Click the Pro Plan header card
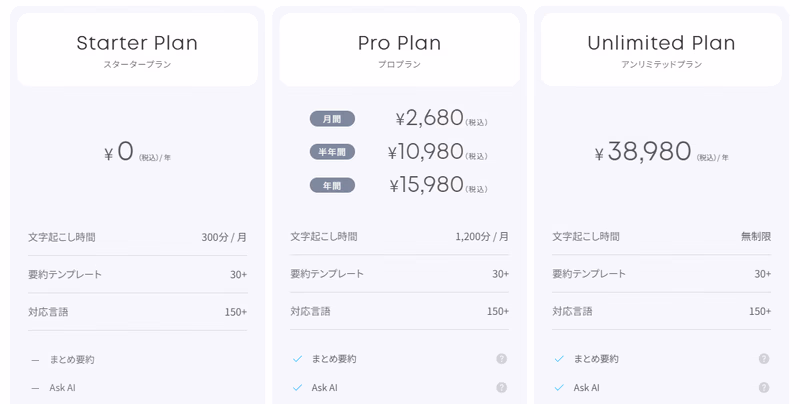 (x=399, y=49)
